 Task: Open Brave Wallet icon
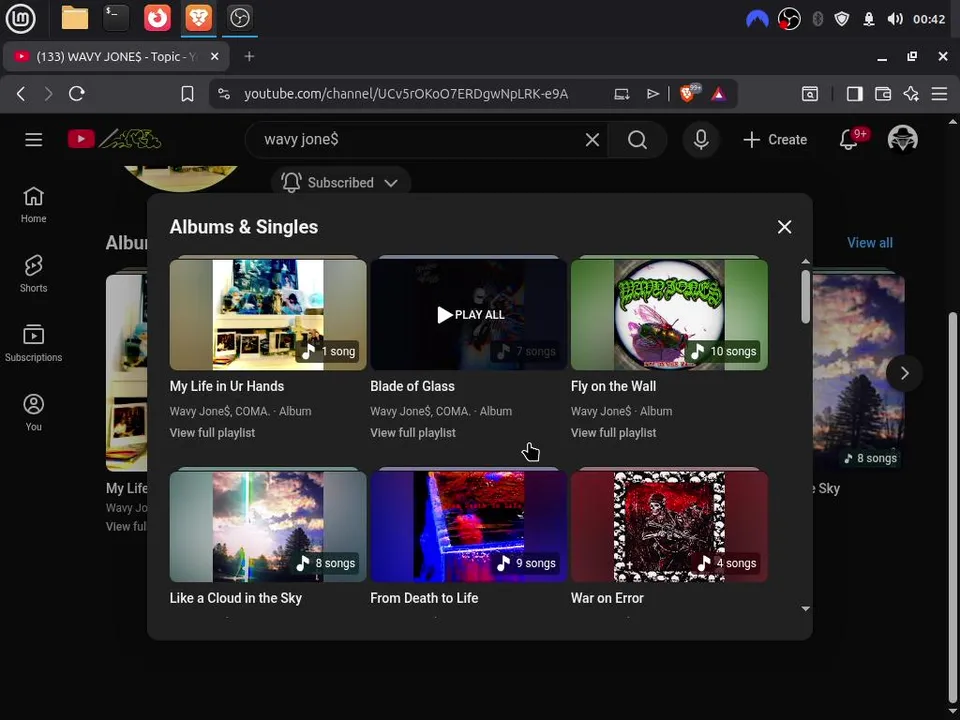(883, 94)
